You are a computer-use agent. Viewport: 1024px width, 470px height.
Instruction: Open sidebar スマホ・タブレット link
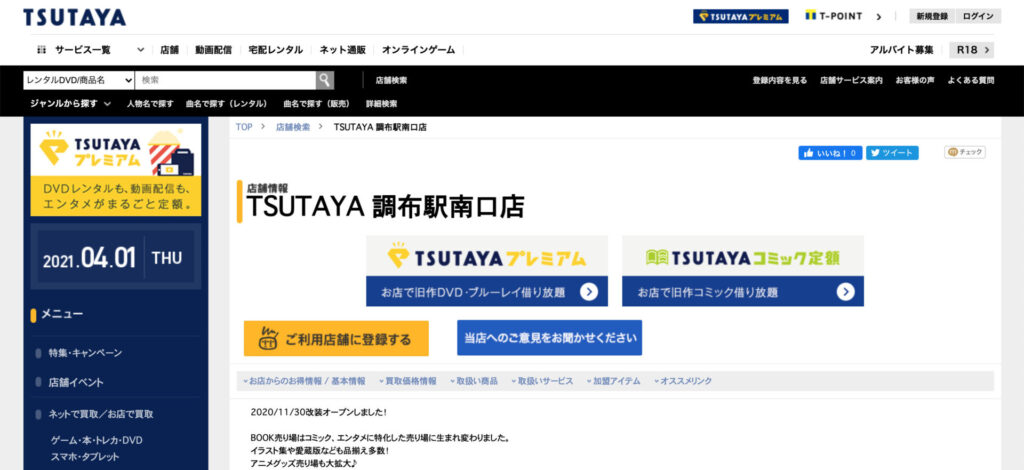tap(85, 457)
